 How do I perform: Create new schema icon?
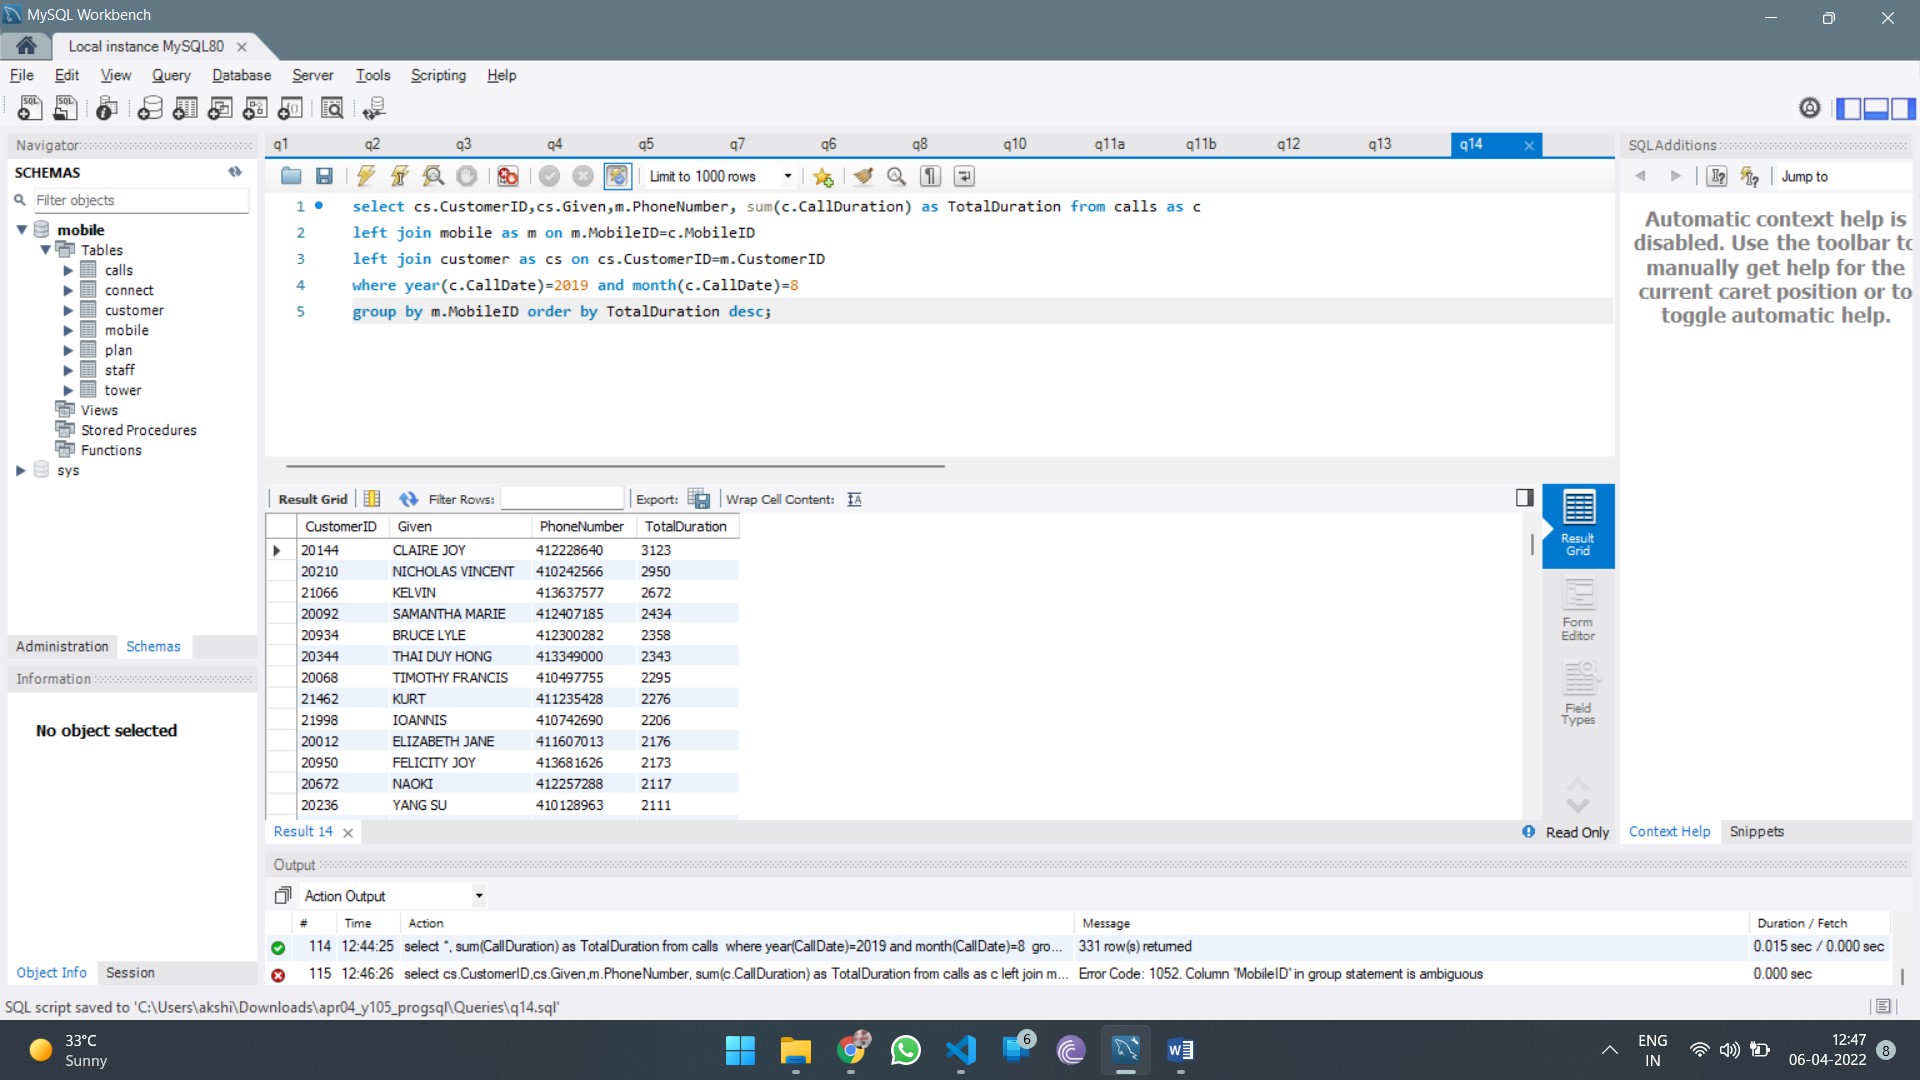150,108
